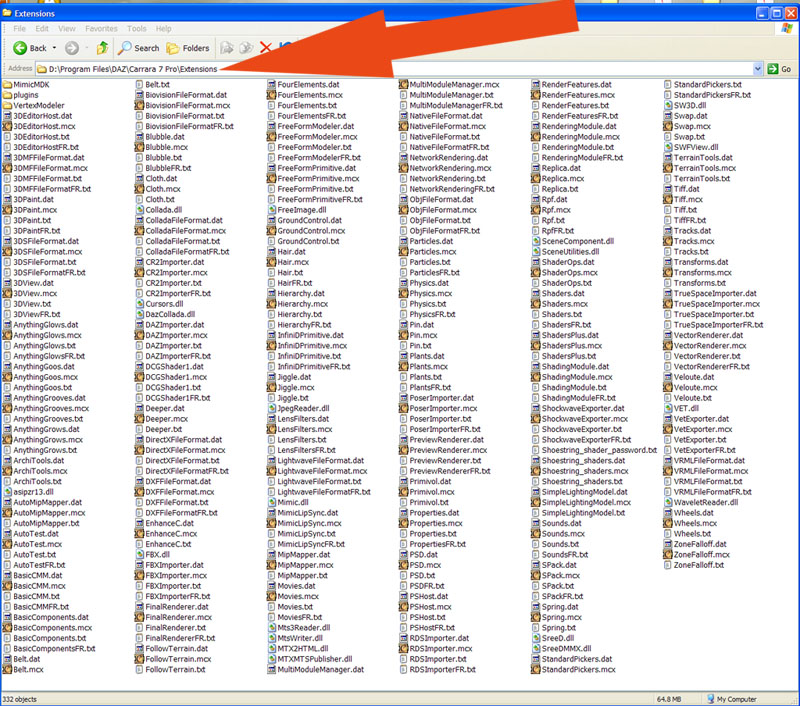Maximize the Extensions window

coord(776,13)
